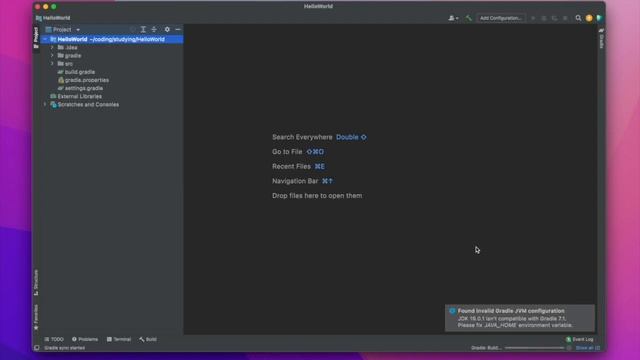The width and height of the screenshot is (640, 360).
Task: Click the 'Navigation Bar' hint text
Action: coord(295,181)
